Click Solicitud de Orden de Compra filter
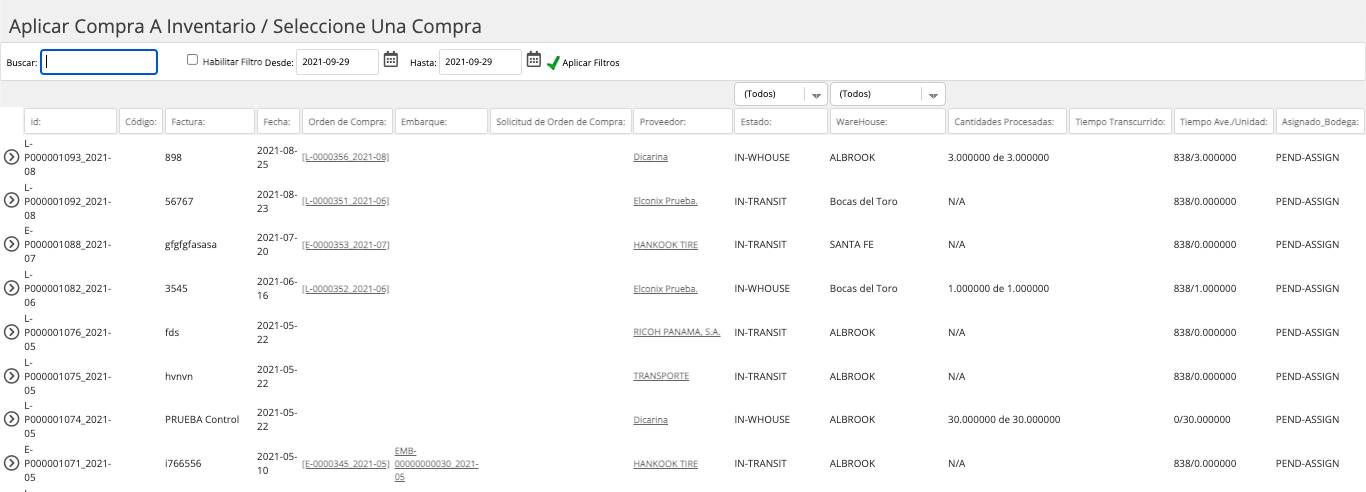This screenshot has width=1366, height=492. click(x=560, y=121)
